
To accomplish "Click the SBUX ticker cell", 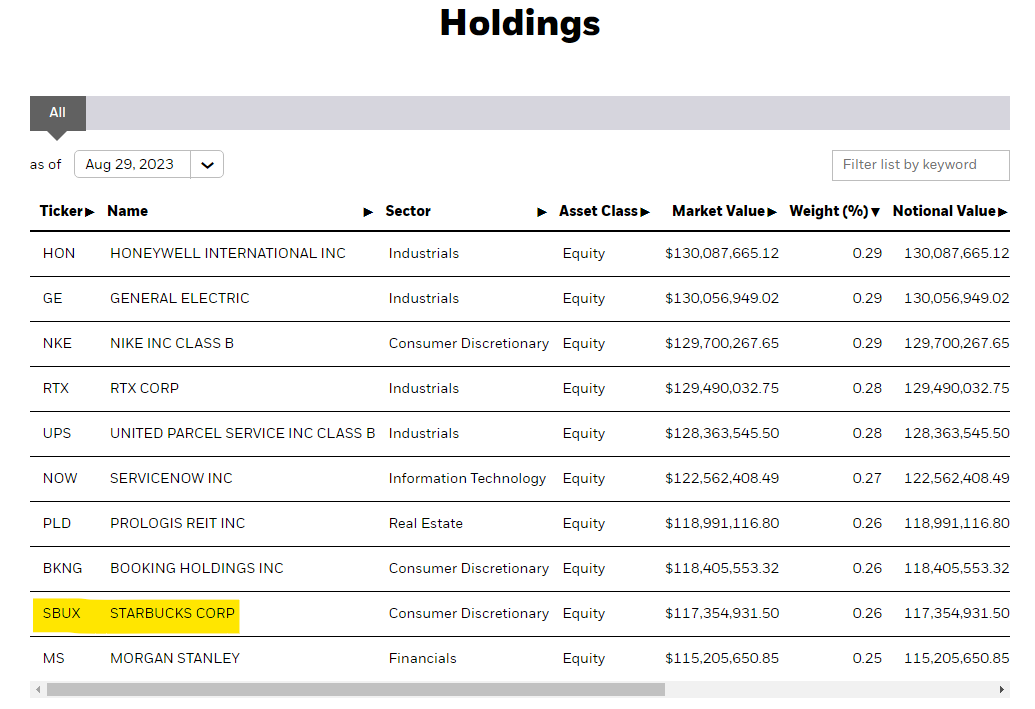I will point(61,613).
